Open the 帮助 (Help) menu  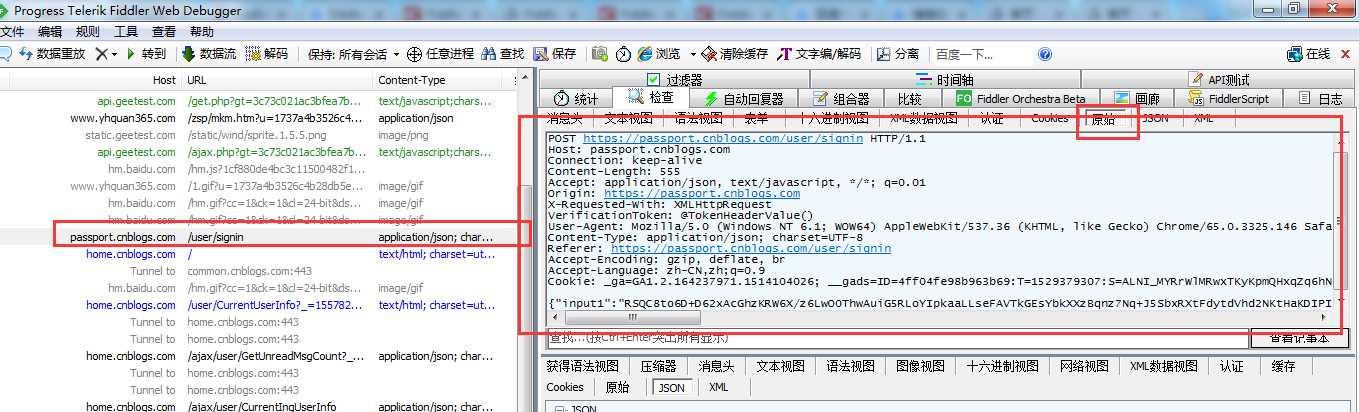click(202, 32)
